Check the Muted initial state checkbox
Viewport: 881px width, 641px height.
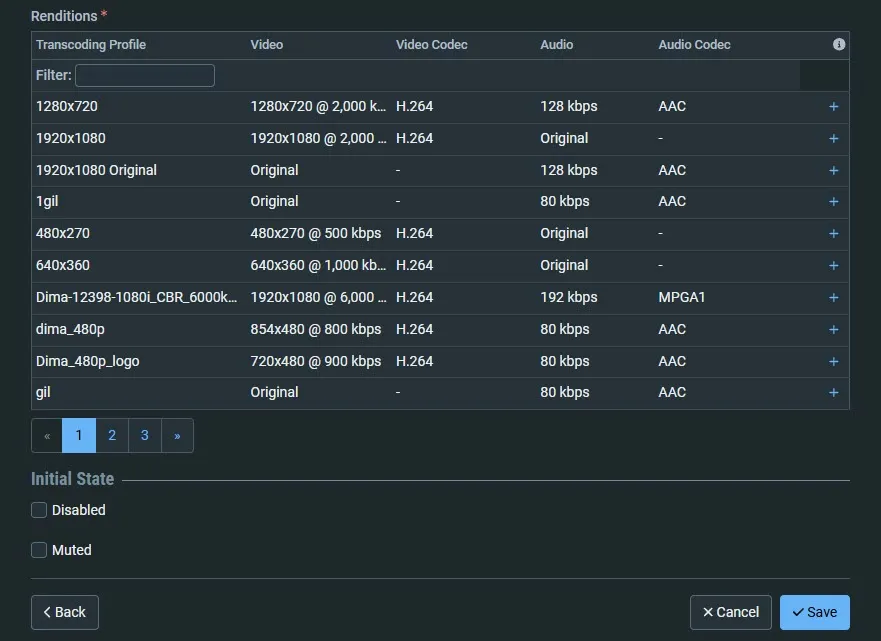[39, 550]
